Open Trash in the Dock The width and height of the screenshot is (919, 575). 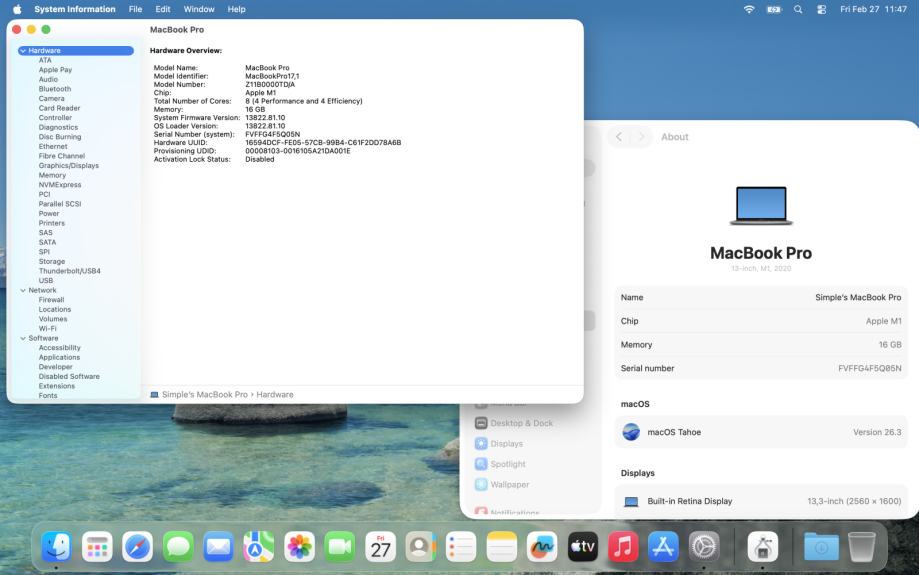[861, 546]
